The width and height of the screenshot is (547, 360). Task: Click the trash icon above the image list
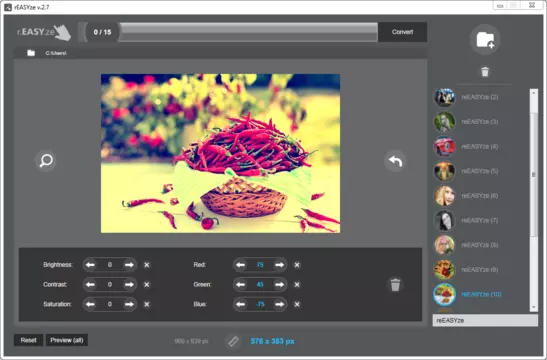(x=485, y=72)
